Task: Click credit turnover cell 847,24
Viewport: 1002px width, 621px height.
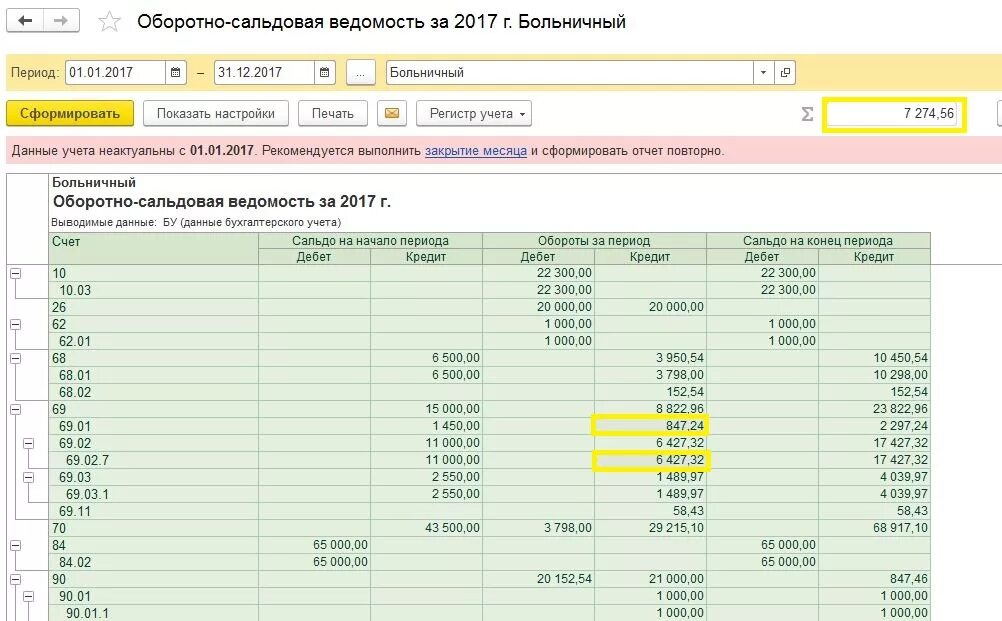Action: pyautogui.click(x=651, y=426)
